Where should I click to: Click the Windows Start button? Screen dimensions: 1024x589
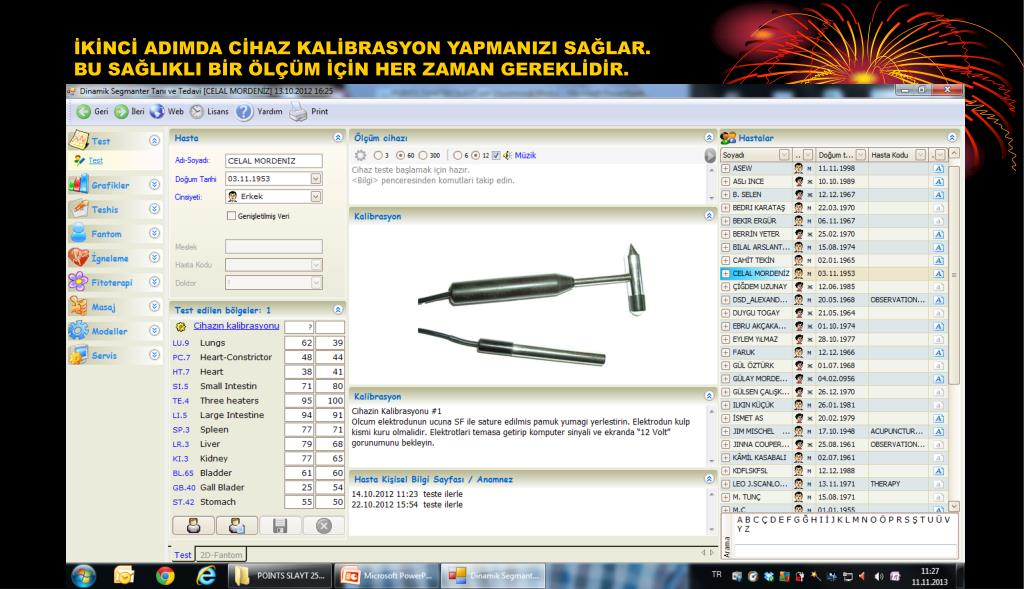[84, 576]
